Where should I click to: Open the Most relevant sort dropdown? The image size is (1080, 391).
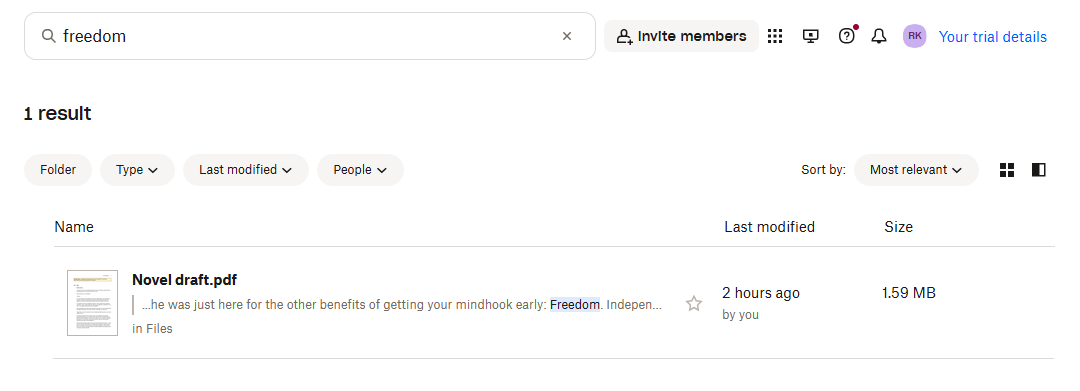[x=916, y=170]
